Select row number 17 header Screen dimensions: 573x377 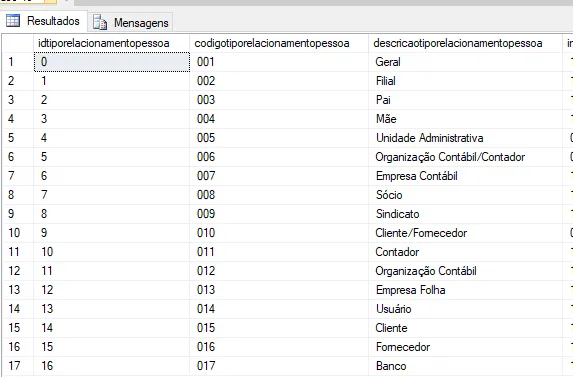[x=18, y=366]
